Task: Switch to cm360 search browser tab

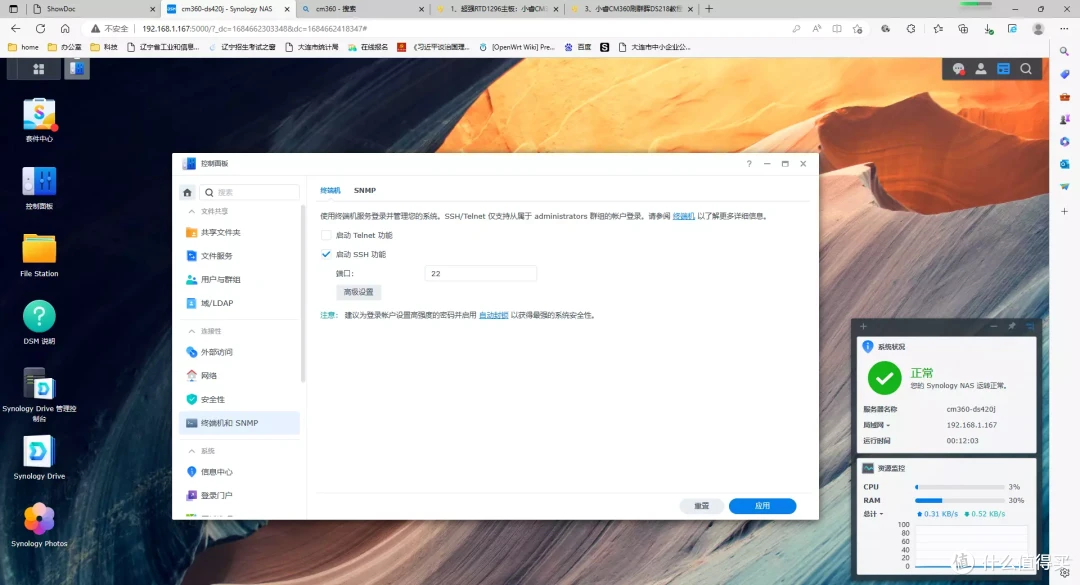Action: coord(364,9)
